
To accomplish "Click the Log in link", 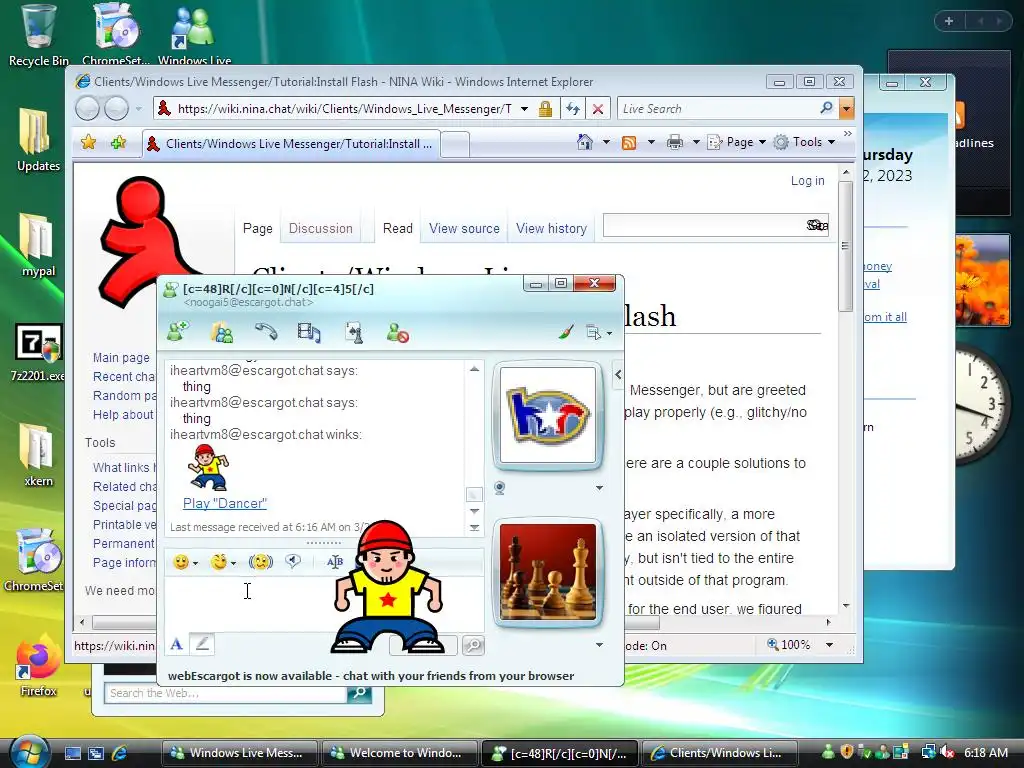I will point(807,181).
